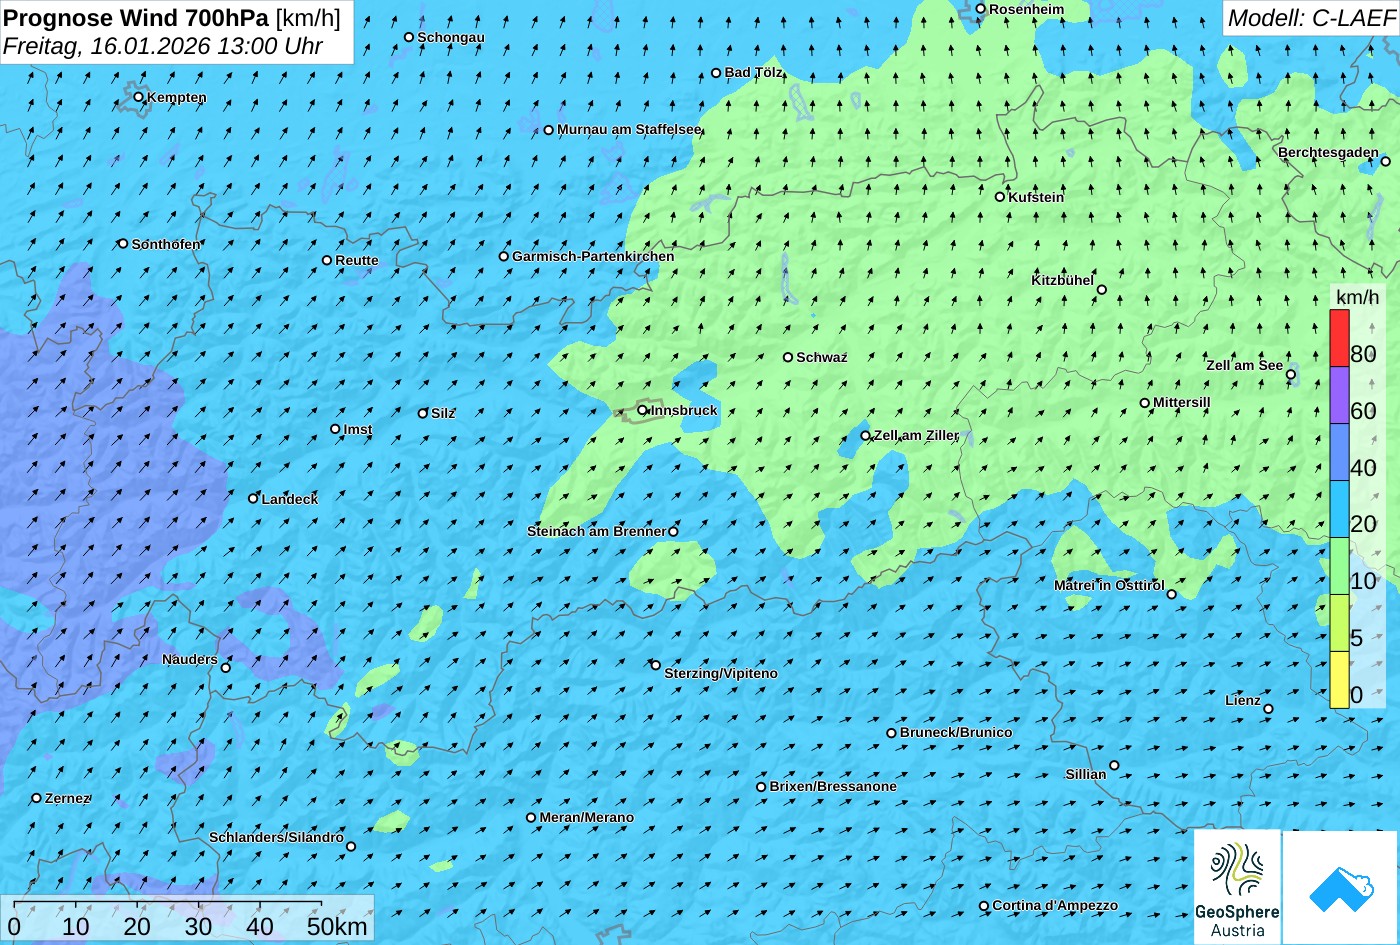Click the 'Modell: C-LAEF' label
Image resolution: width=1400 pixels, height=945 pixels.
[1311, 17]
